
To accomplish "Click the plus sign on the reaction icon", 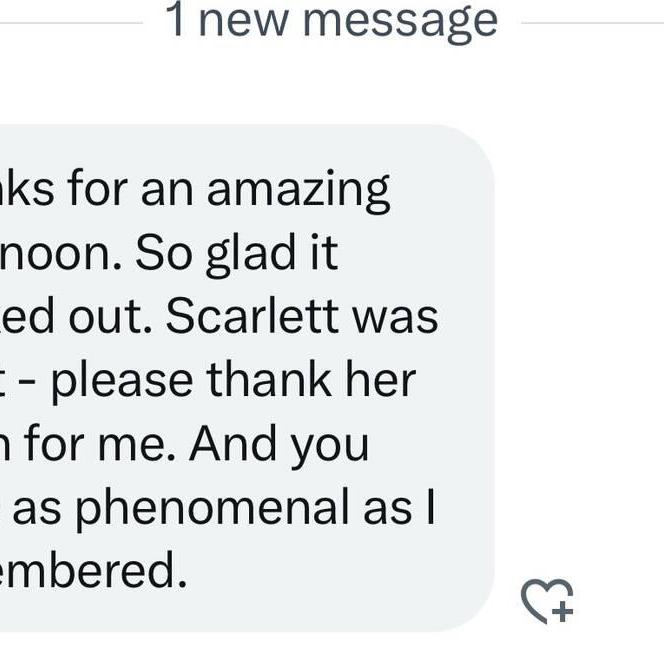I will click(x=563, y=611).
